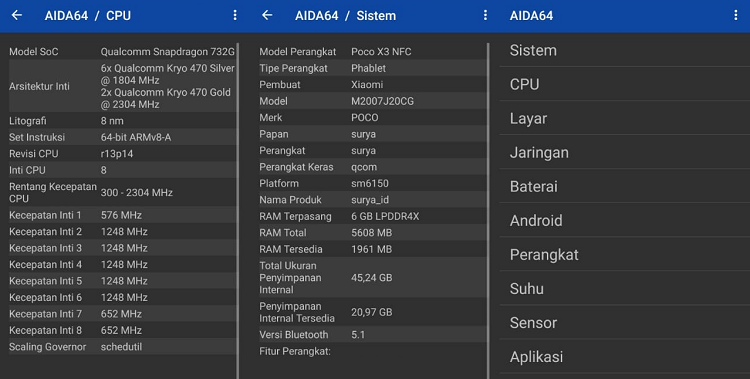Select the Kecepatan Inti 7 row
This screenshot has width=750, height=379.
coord(122,314)
